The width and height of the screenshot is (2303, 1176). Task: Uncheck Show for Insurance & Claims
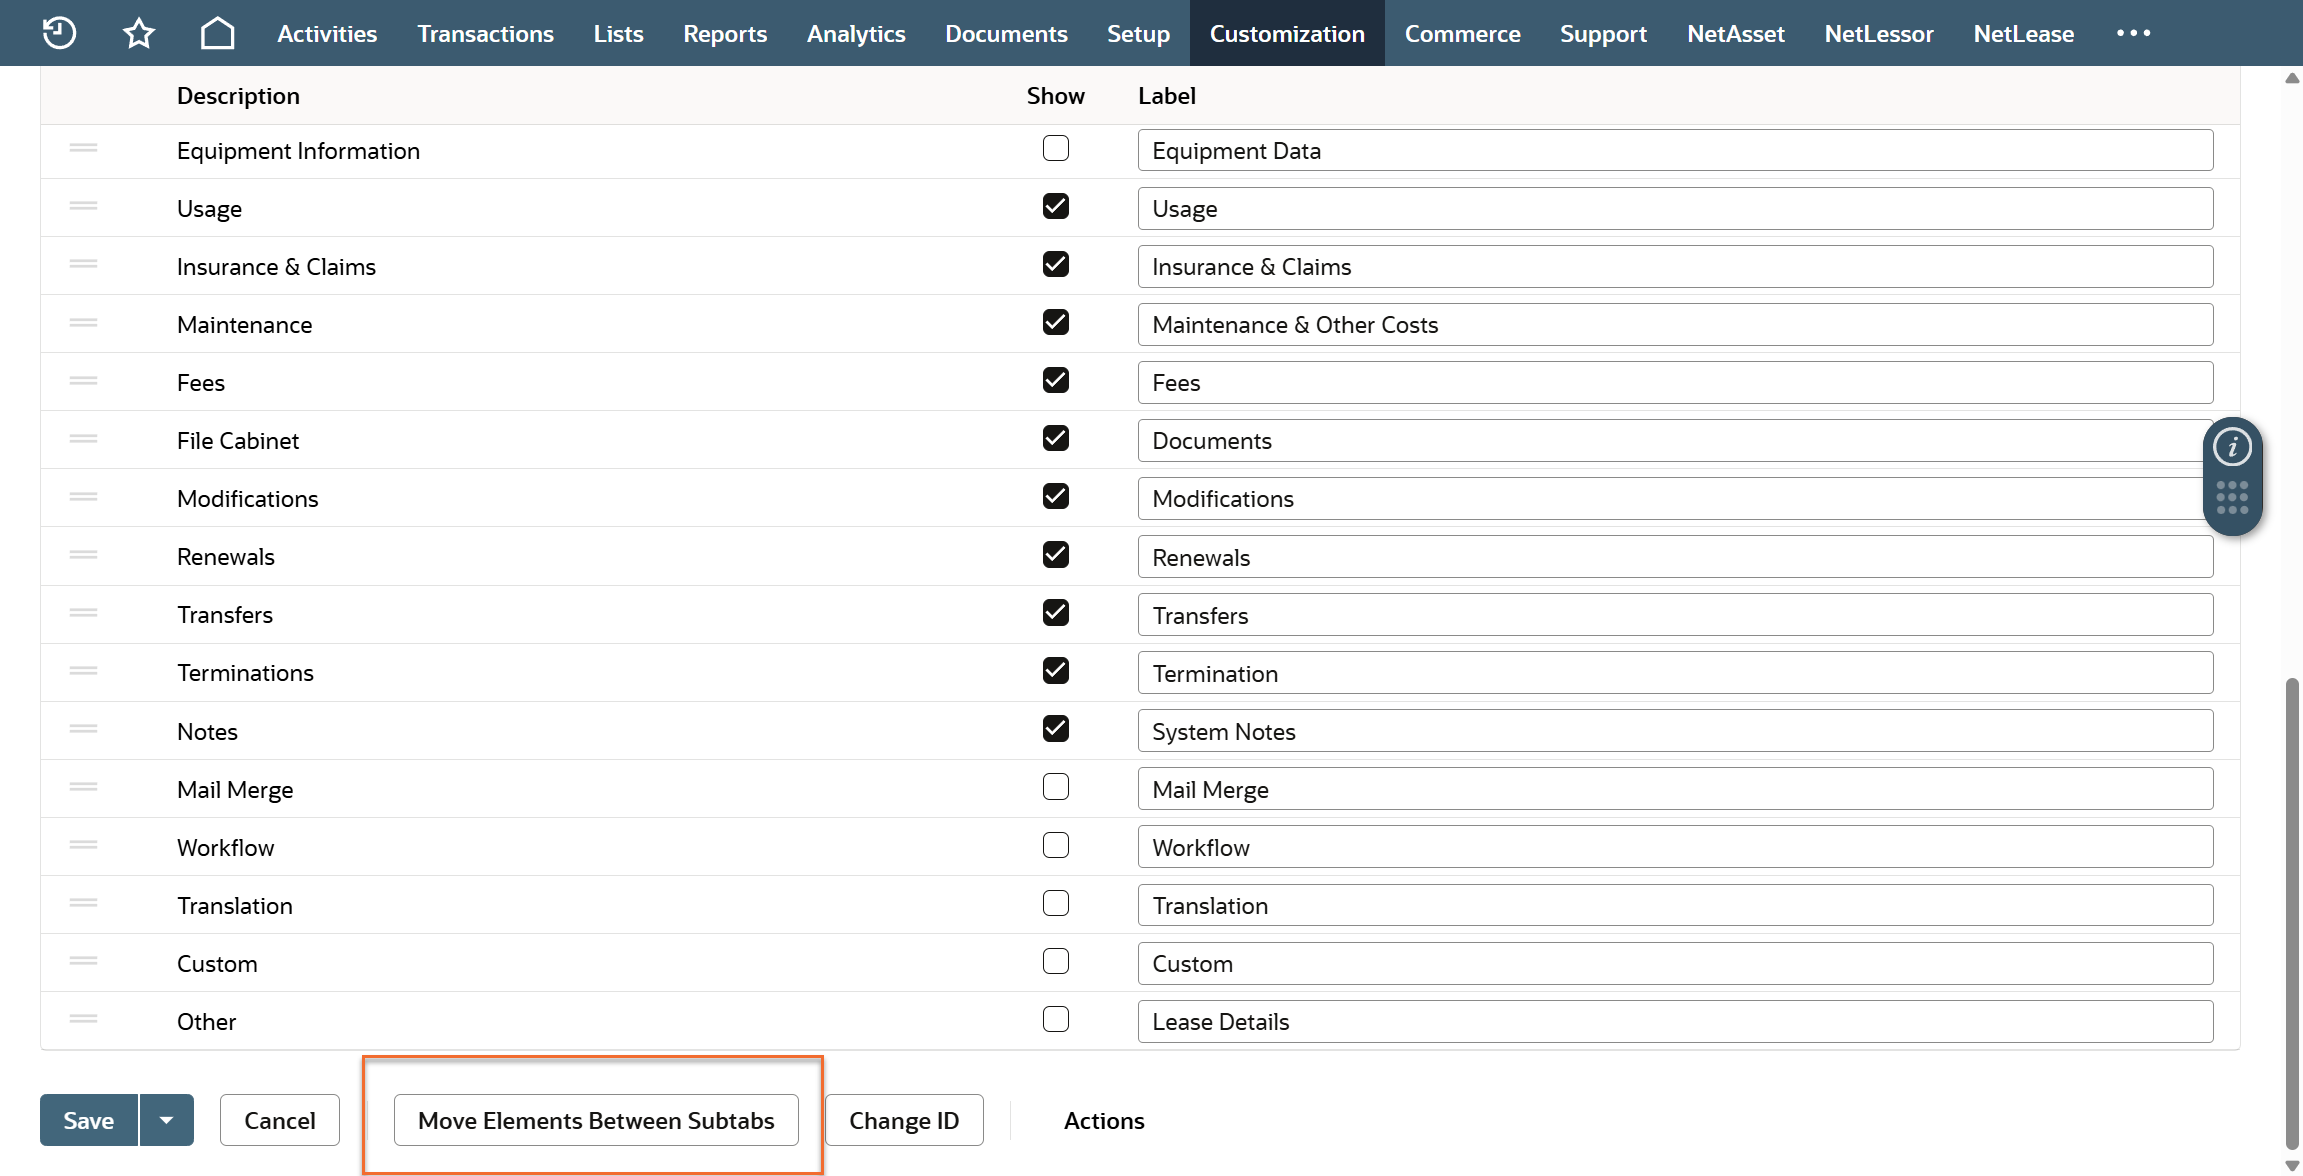pyautogui.click(x=1055, y=265)
